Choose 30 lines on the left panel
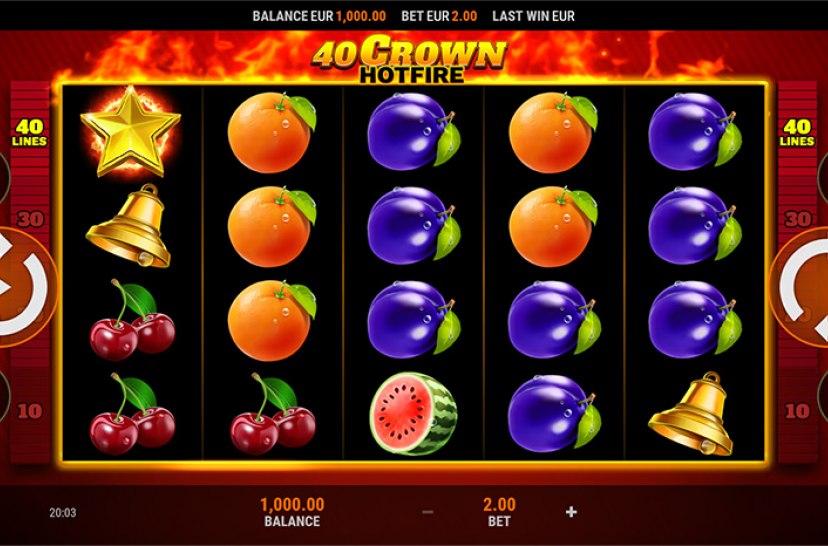 [x=30, y=219]
